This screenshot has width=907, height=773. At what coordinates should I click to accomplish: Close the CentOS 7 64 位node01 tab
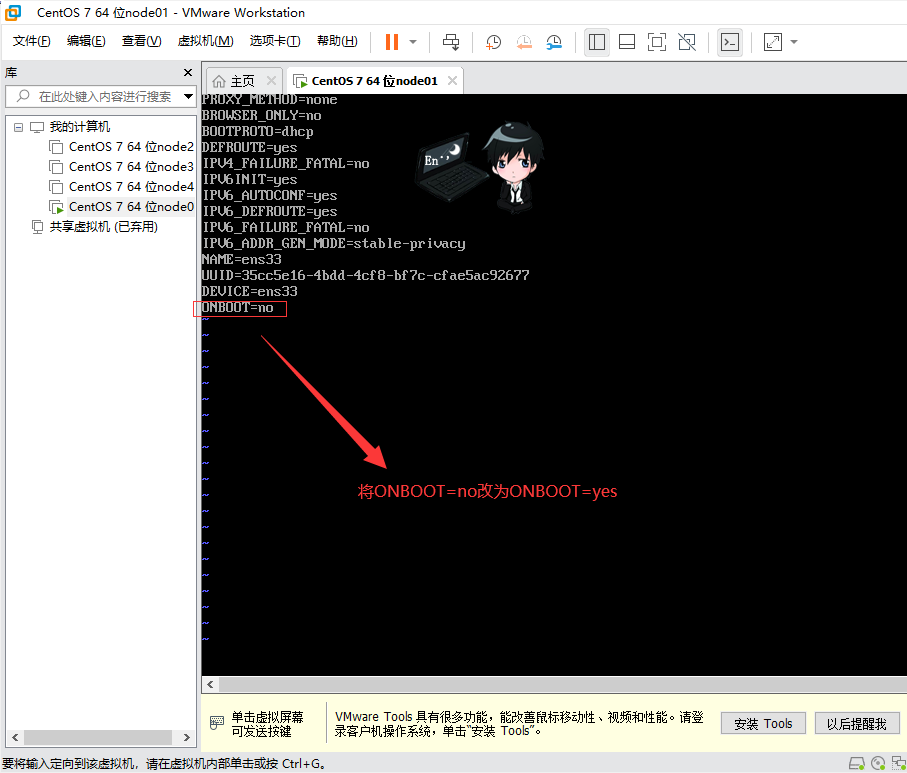coord(452,80)
